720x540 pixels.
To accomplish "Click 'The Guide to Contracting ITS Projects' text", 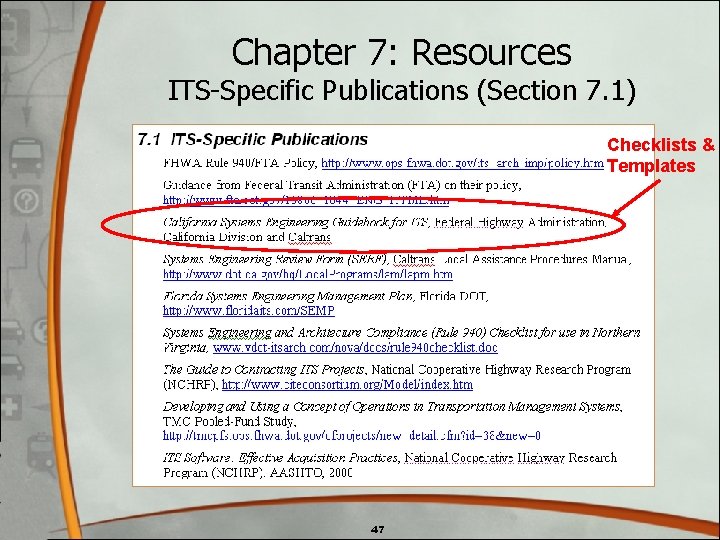I will click(264, 370).
